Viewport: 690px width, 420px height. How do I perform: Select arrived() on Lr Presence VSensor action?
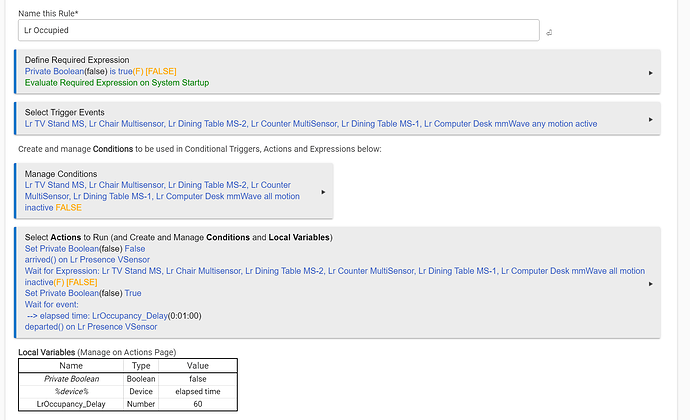click(91, 259)
